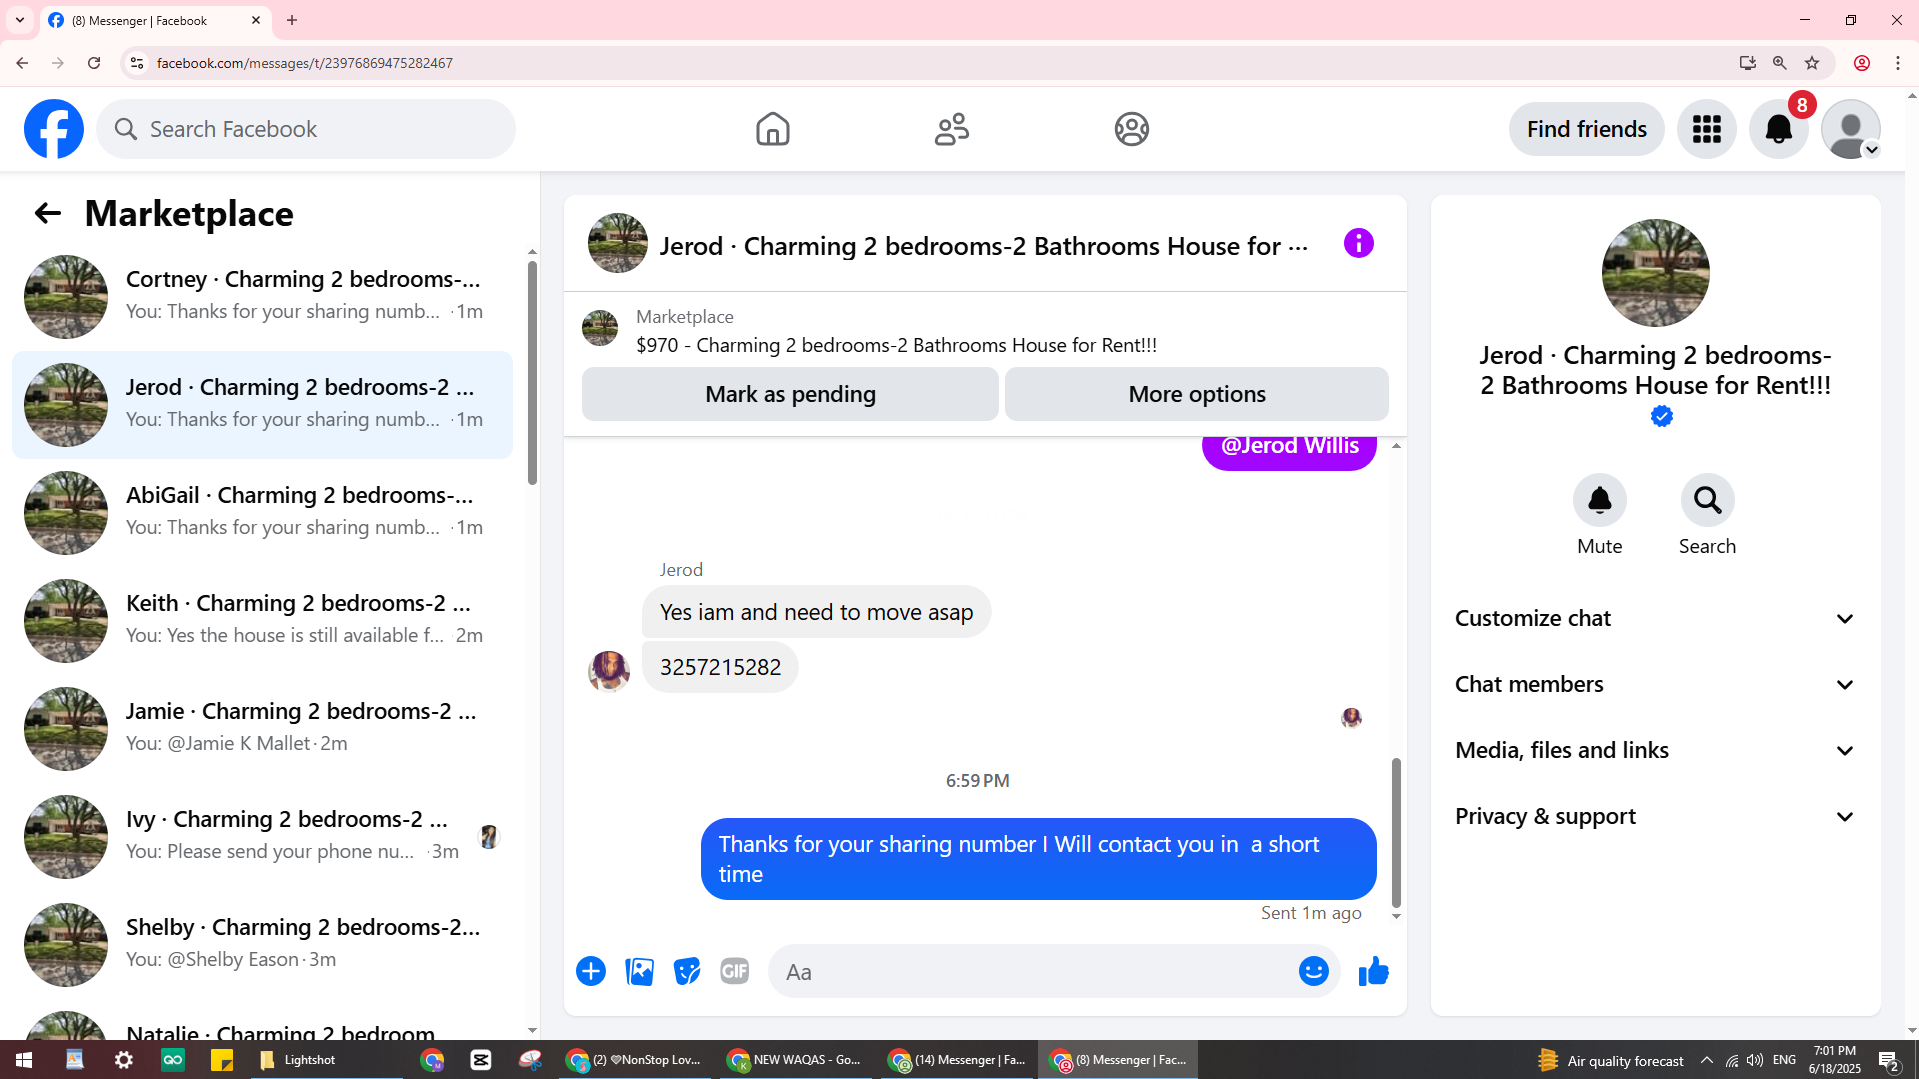Switch to (14) Messenger taskbar window
1919x1079 pixels.
[x=958, y=1060]
